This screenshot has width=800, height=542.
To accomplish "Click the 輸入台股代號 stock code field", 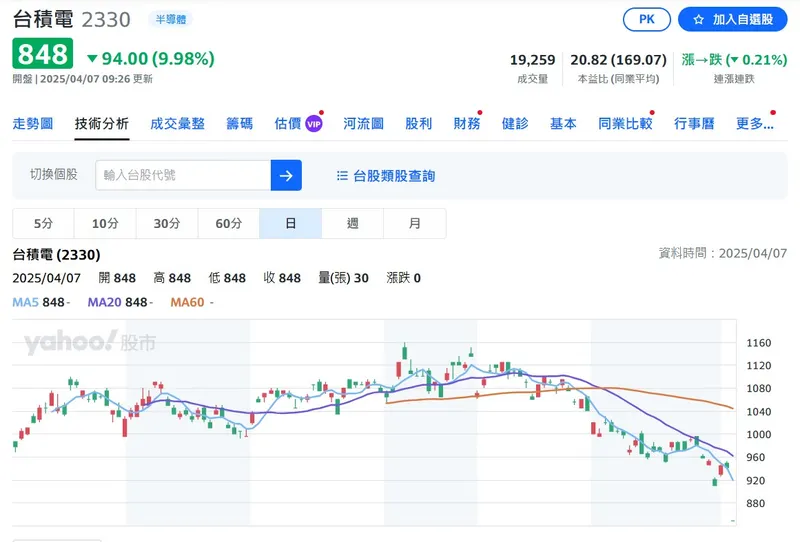I will [183, 175].
